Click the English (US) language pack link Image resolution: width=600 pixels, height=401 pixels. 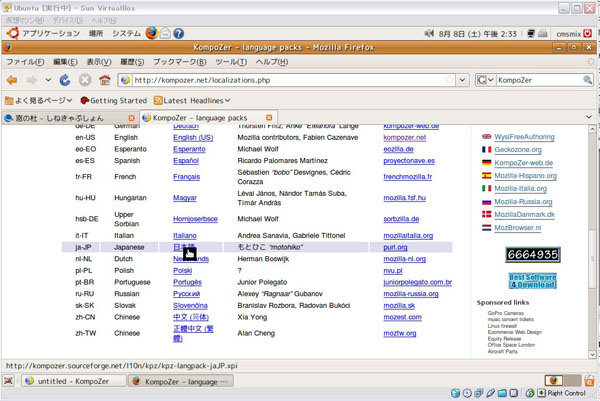(x=193, y=137)
